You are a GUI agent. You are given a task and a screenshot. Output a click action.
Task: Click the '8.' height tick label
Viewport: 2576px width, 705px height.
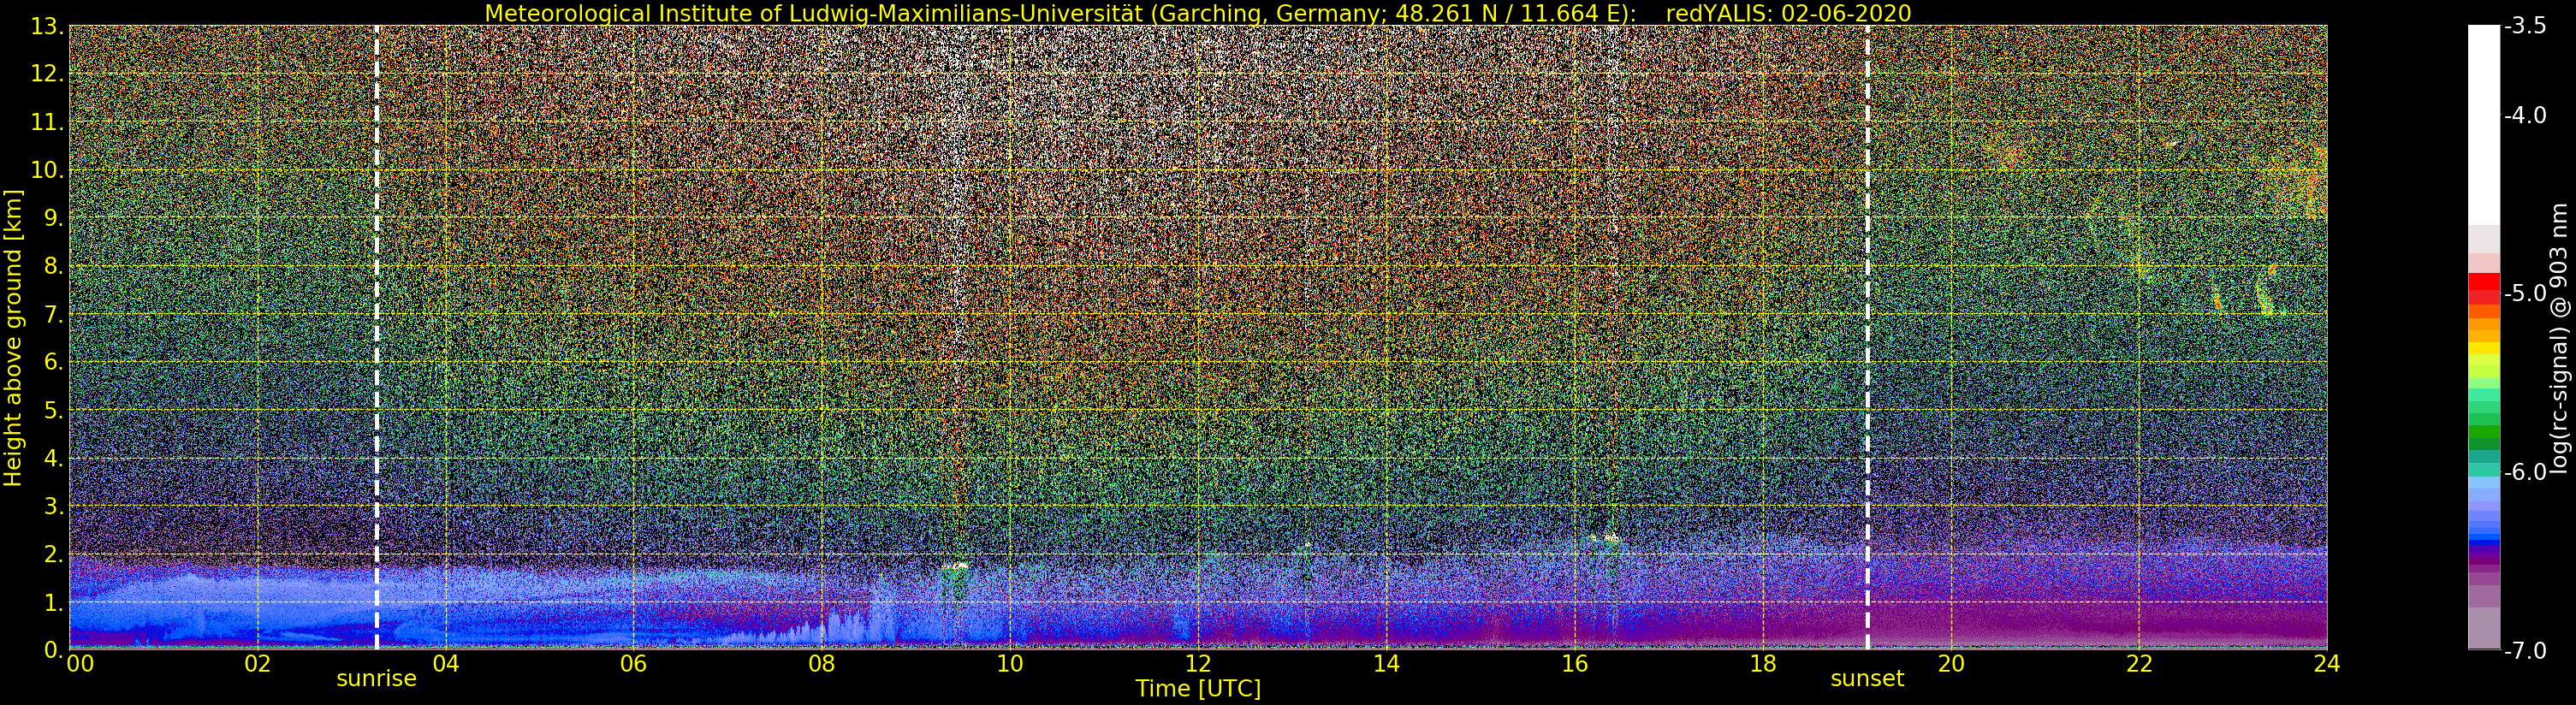[53, 266]
